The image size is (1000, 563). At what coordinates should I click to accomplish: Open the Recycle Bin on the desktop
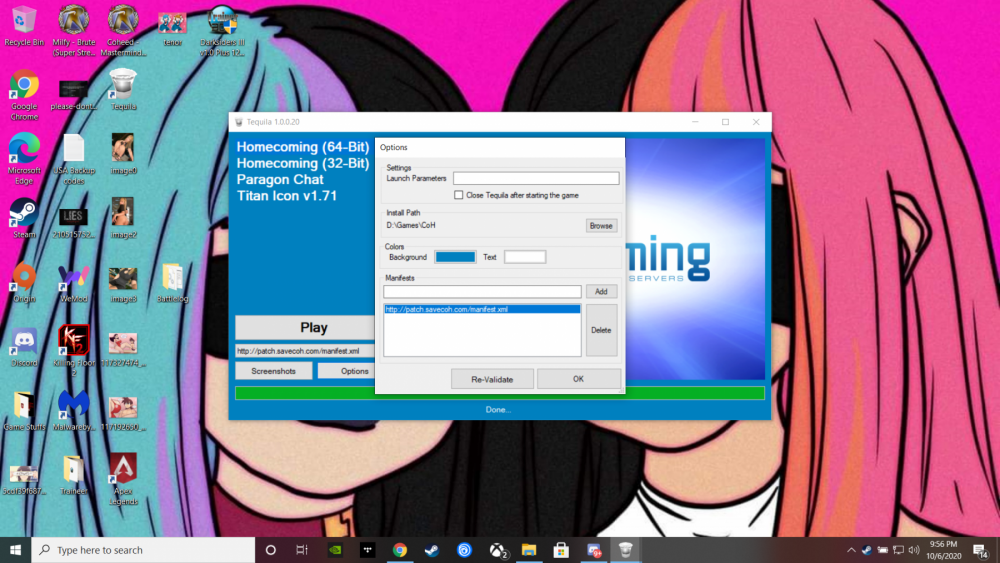23,20
